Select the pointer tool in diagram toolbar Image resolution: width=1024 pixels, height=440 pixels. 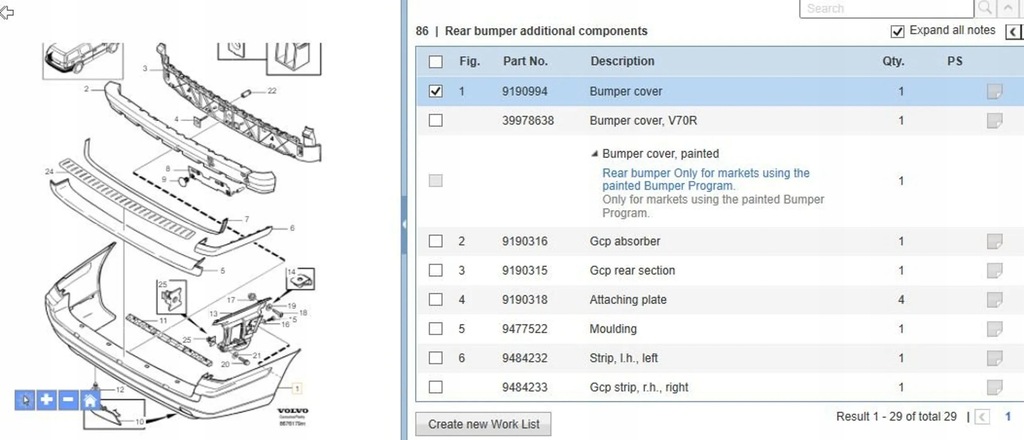(25, 400)
